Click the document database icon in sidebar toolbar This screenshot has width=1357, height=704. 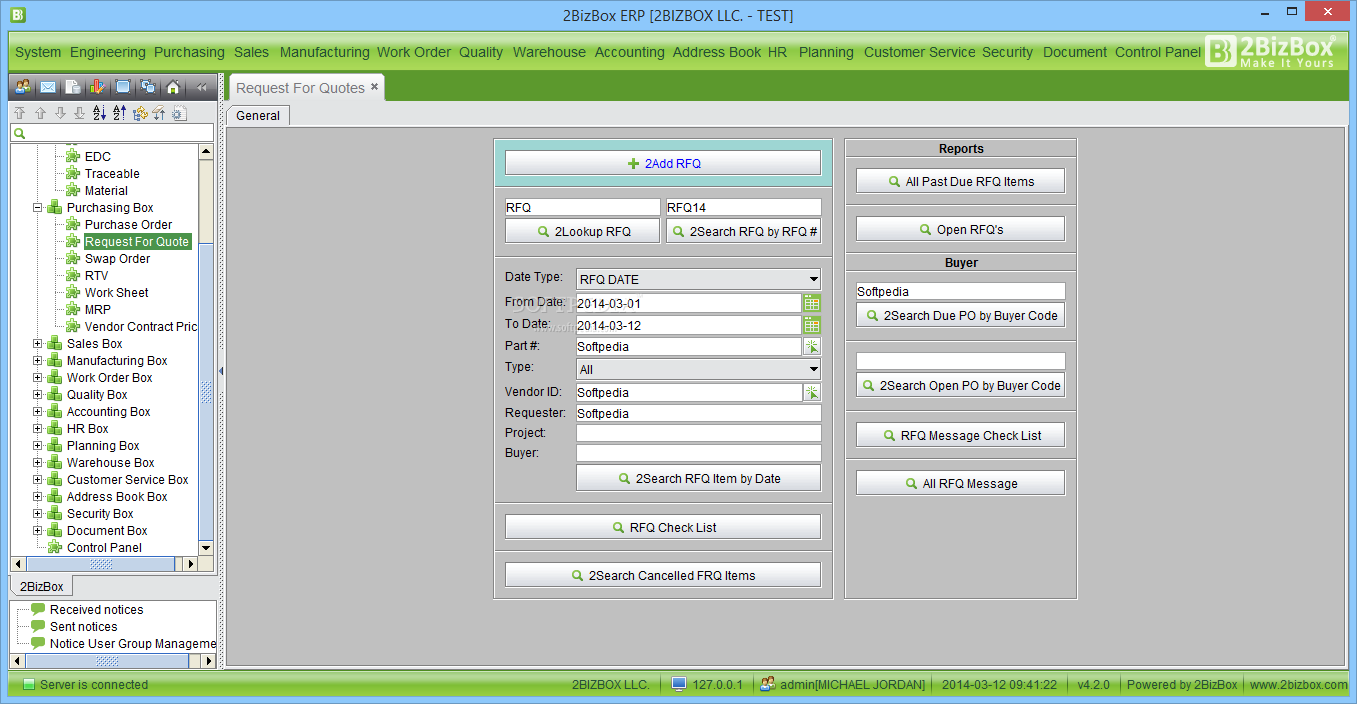click(x=73, y=87)
